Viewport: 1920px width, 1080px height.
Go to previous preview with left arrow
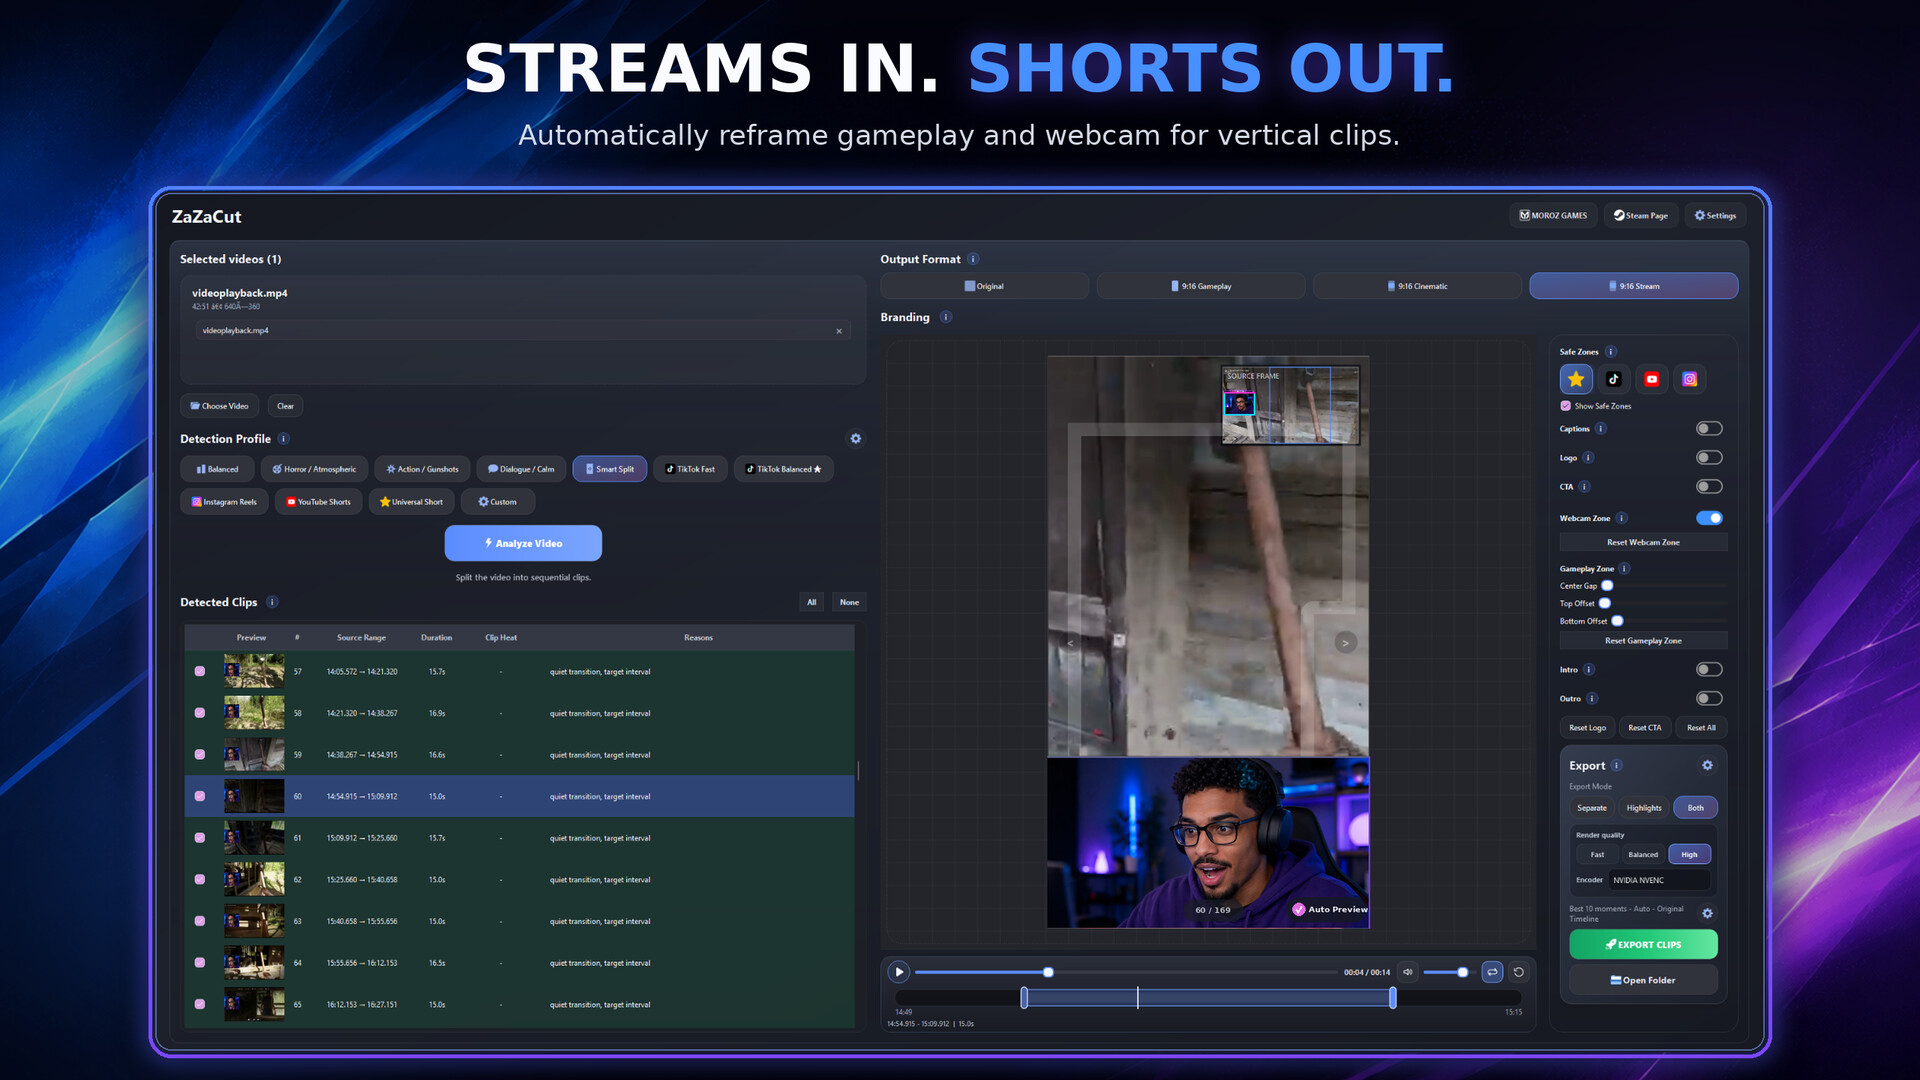pos(1071,643)
